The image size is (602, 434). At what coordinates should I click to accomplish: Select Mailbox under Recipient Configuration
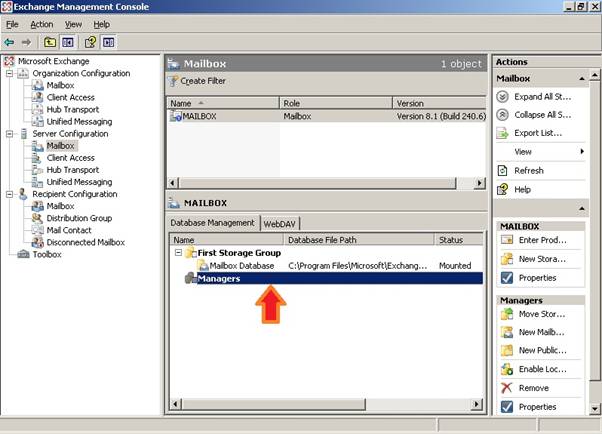[x=60, y=206]
